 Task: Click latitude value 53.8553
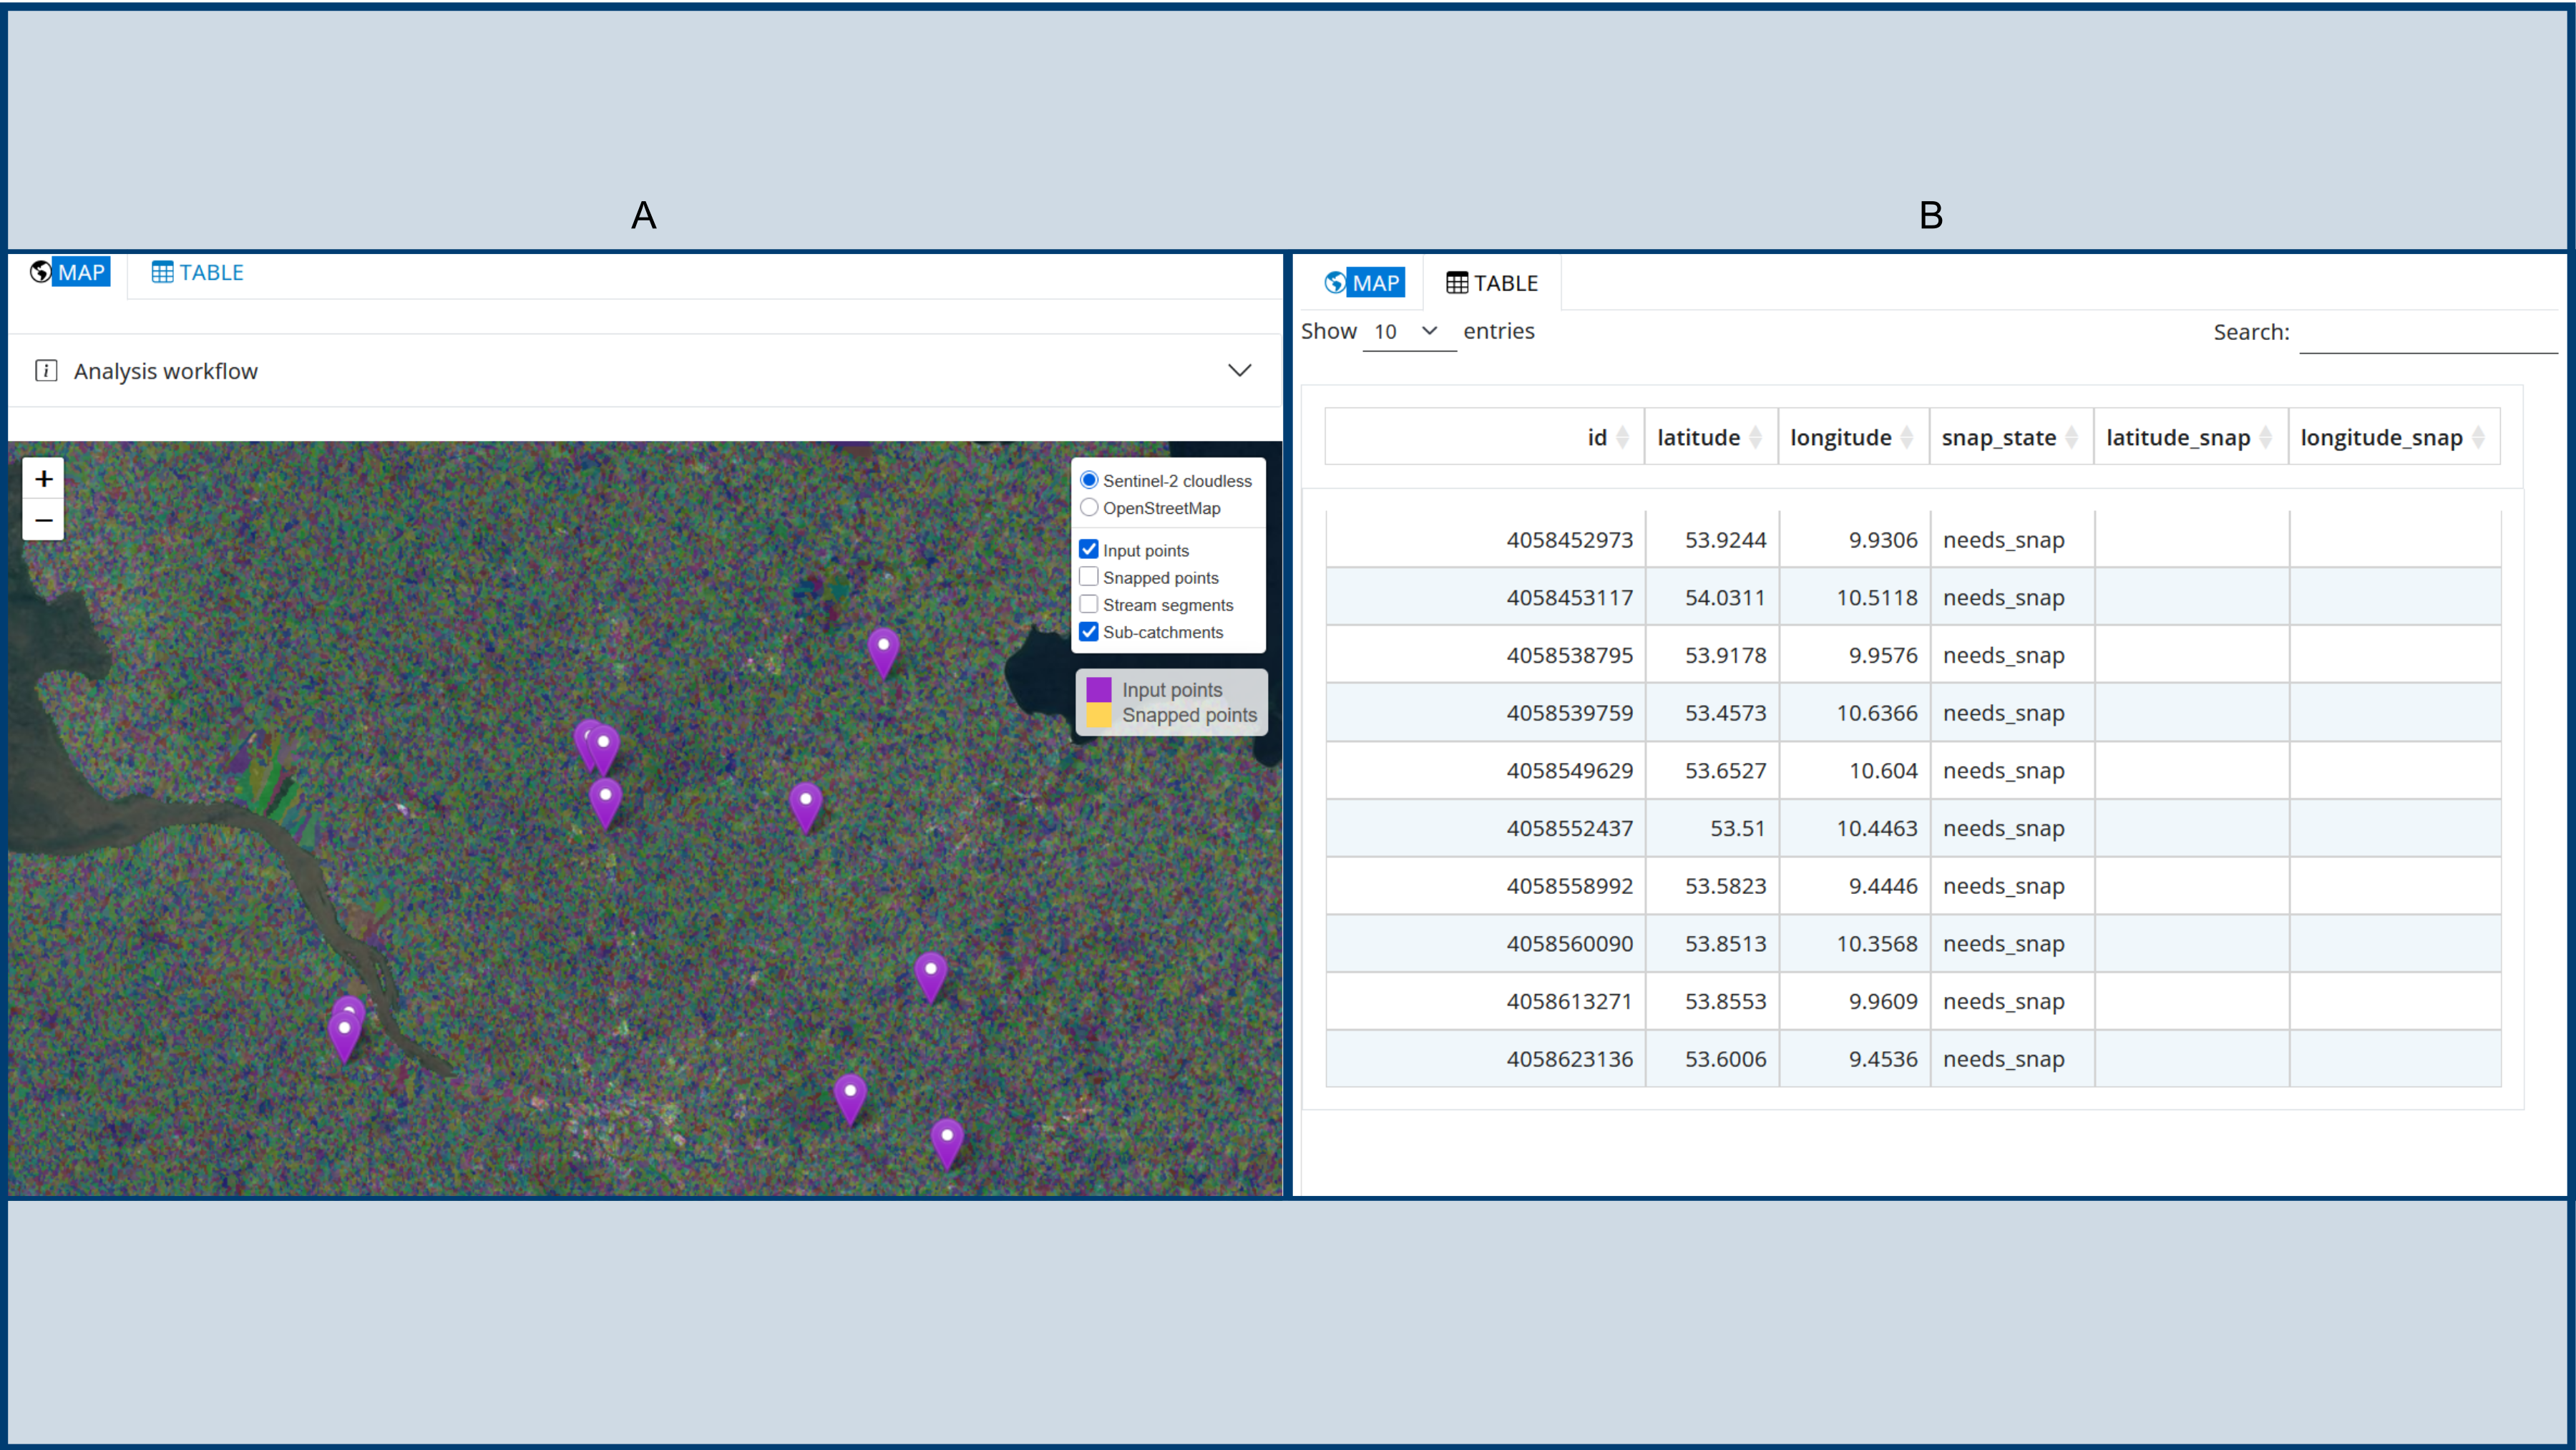pos(1725,1002)
